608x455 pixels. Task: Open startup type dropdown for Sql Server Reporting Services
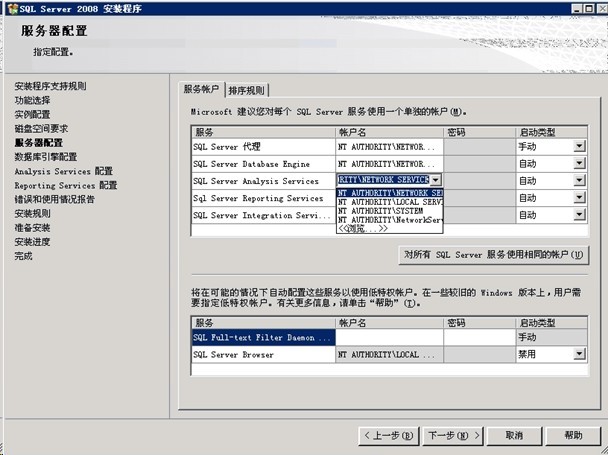coord(579,197)
